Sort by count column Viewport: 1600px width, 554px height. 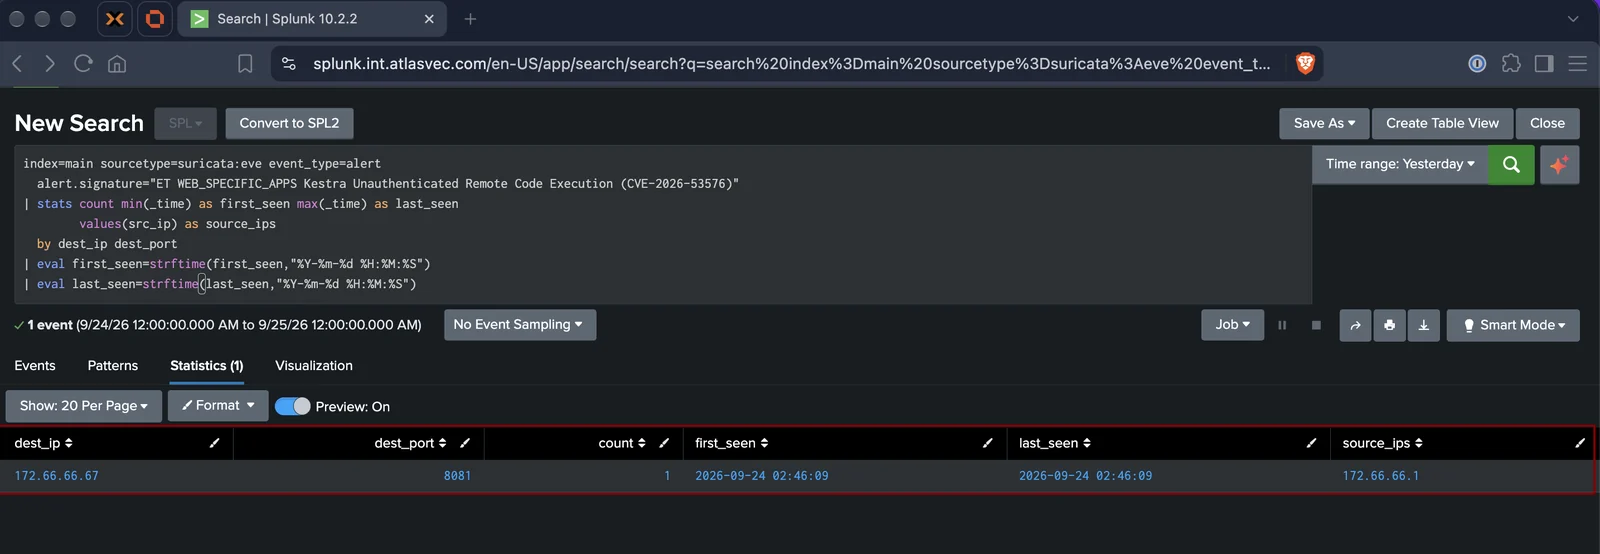(622, 443)
